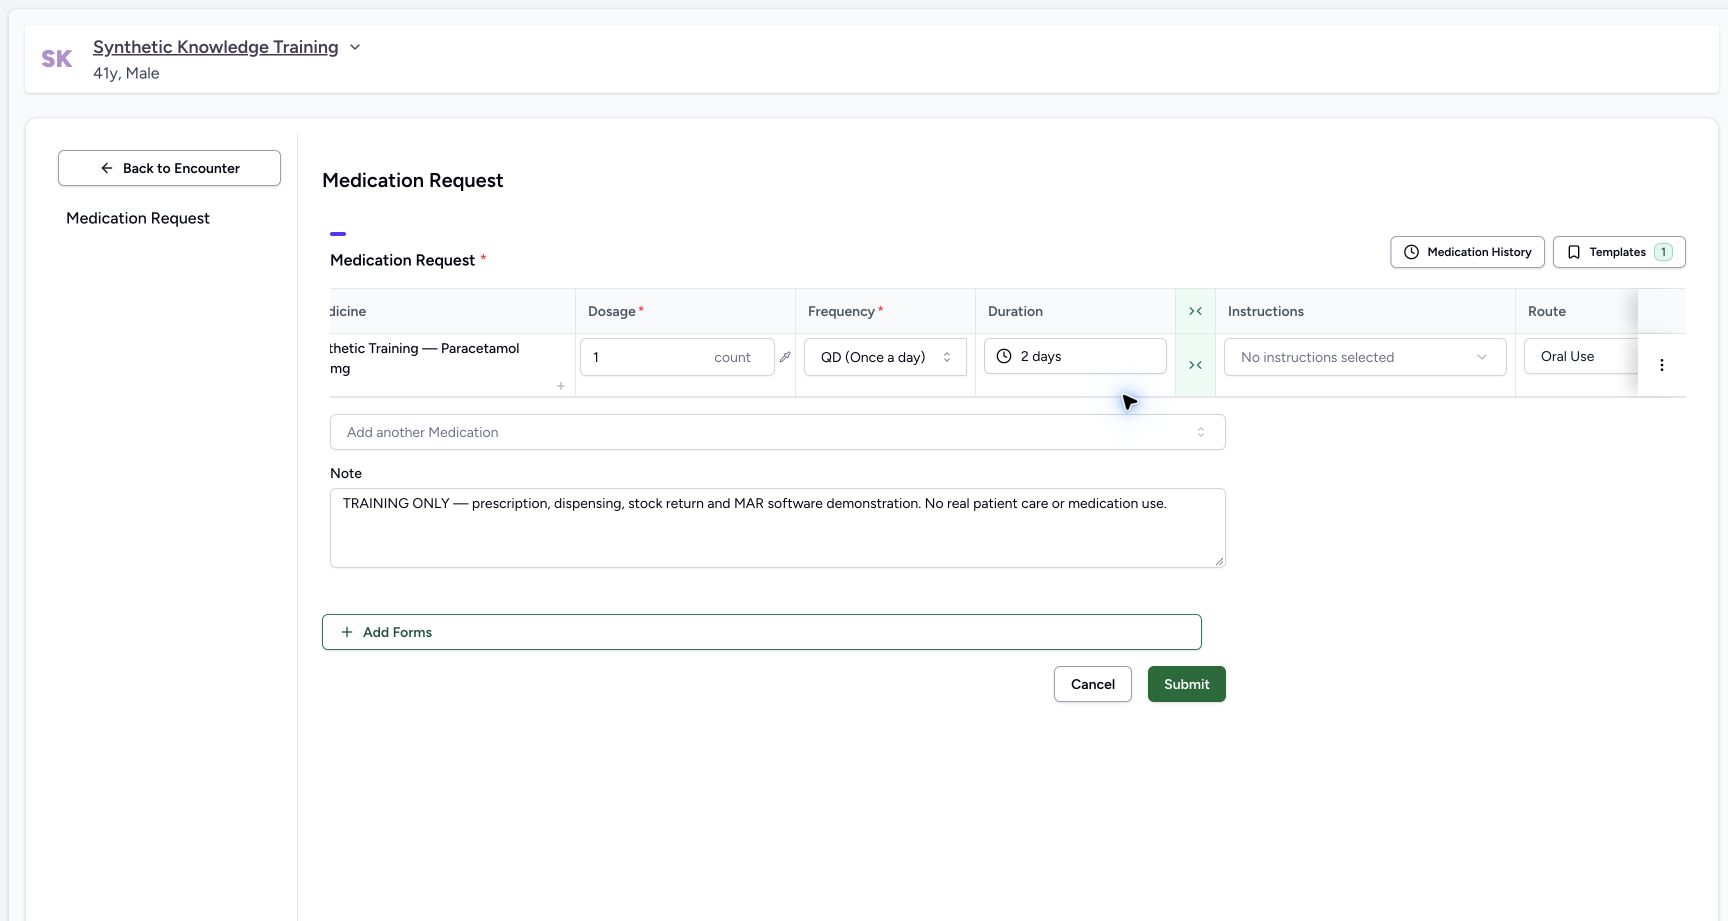Click the 2 days duration field

click(x=1075, y=356)
